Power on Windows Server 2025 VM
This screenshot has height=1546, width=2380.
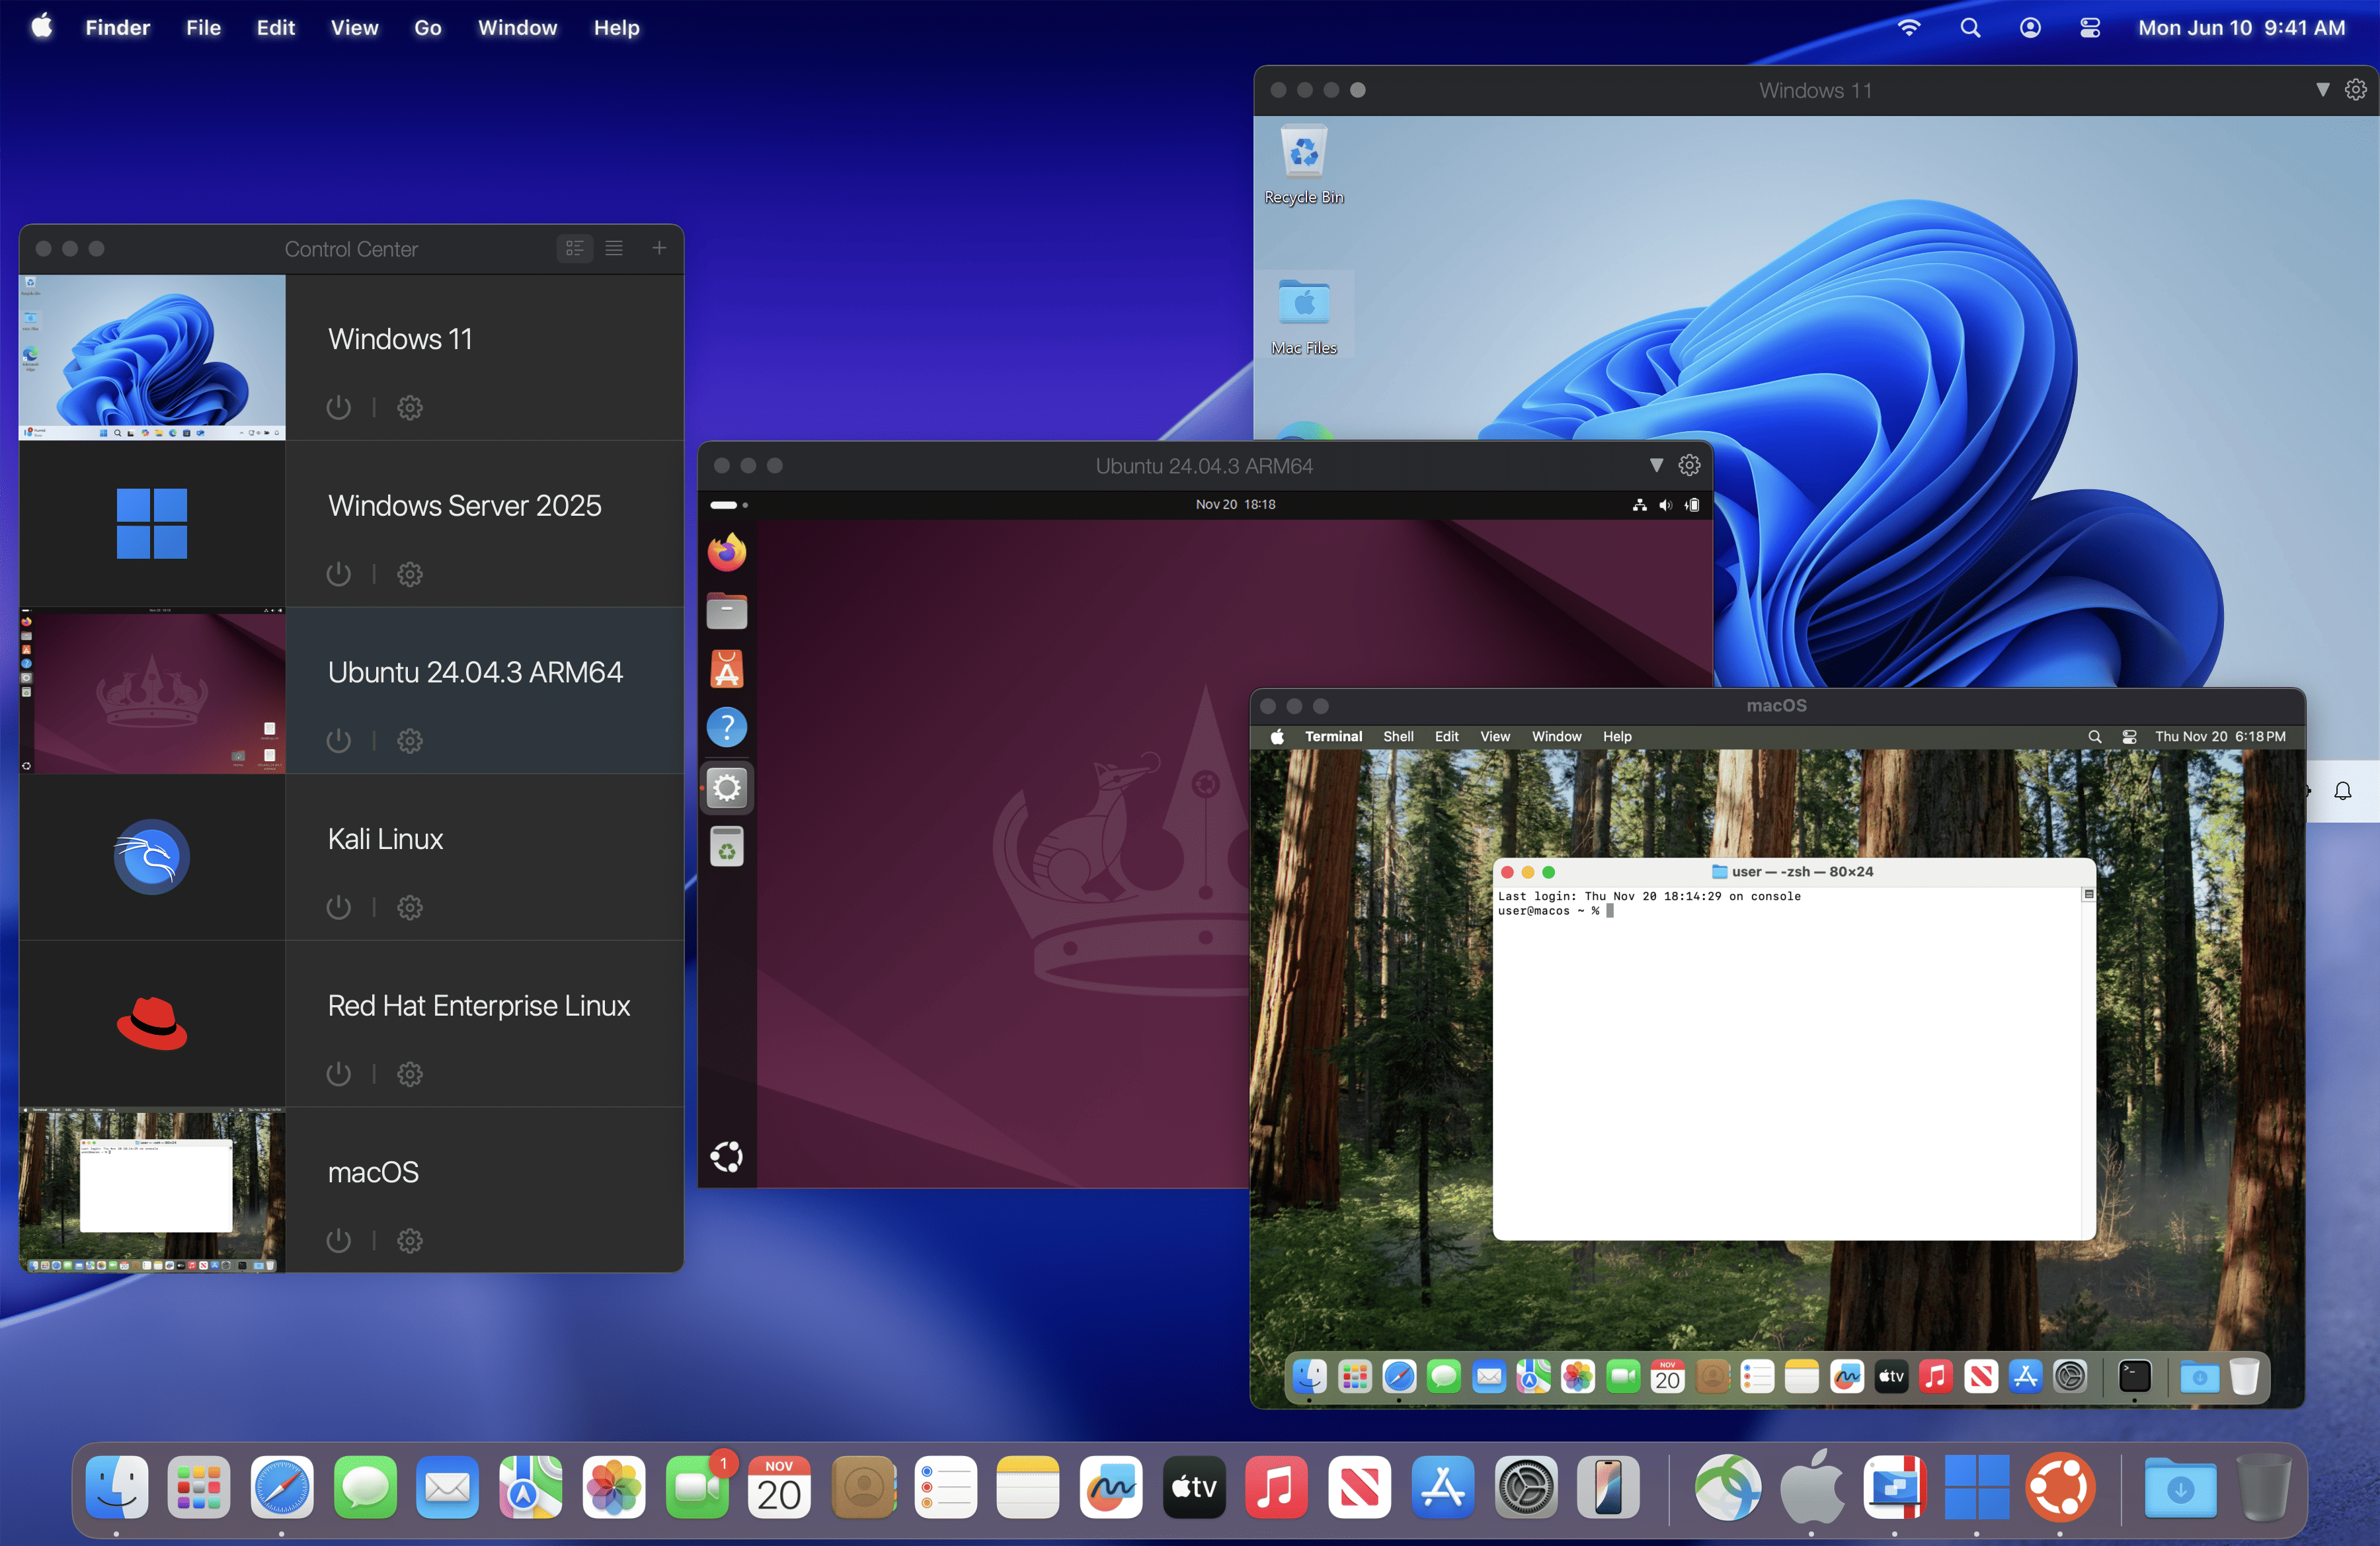pos(338,574)
